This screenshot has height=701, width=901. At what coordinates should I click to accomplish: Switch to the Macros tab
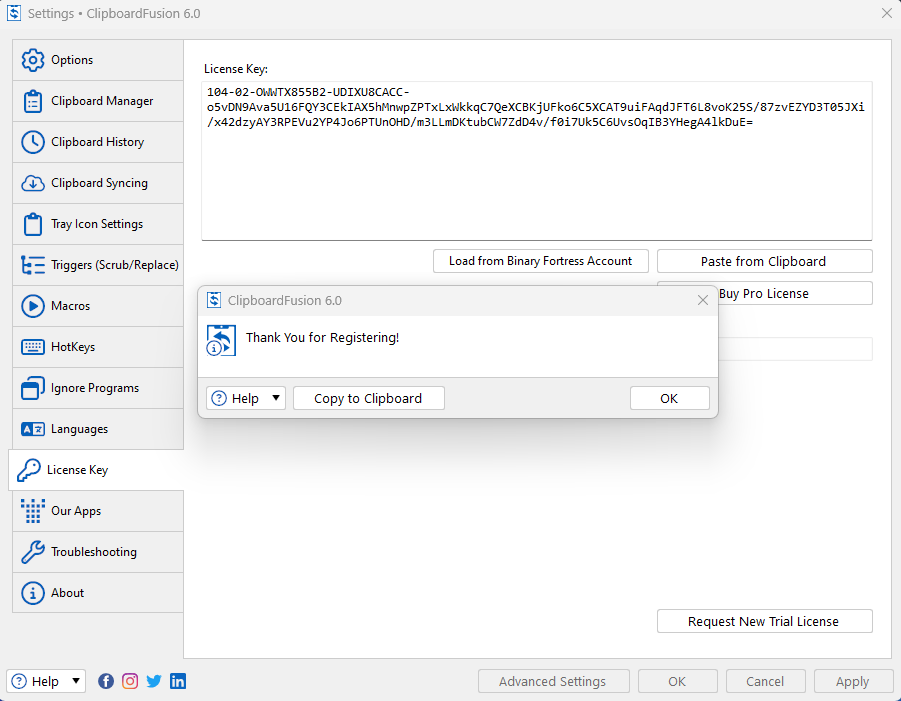pyautogui.click(x=98, y=306)
